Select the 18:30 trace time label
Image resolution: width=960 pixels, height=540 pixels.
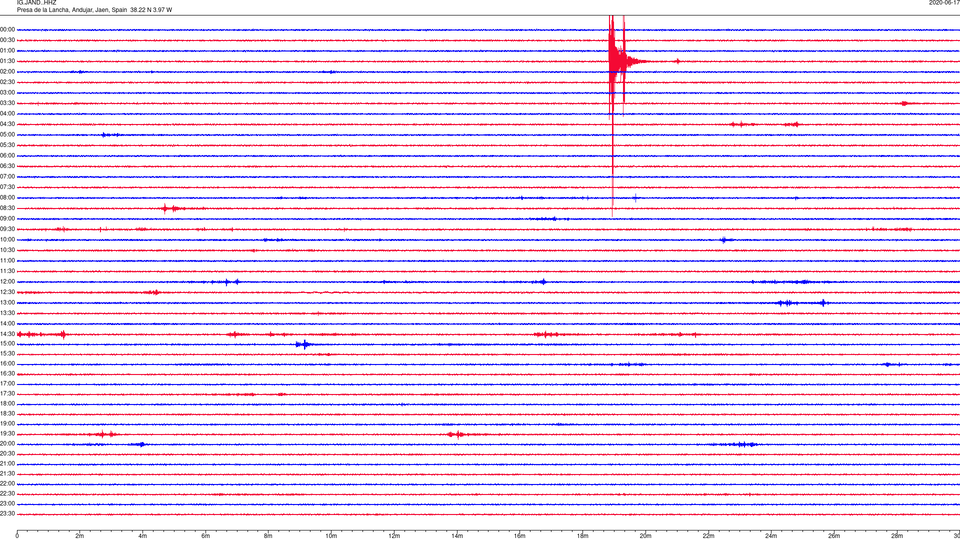pos(7,414)
